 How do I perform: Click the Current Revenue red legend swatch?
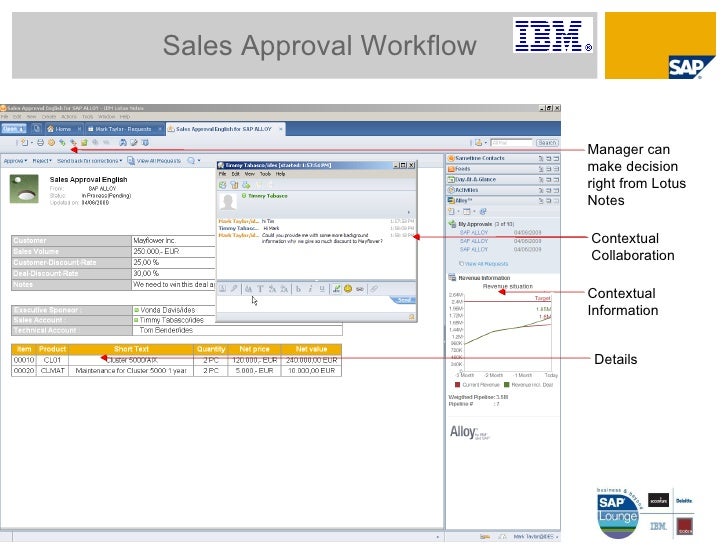coord(457,385)
